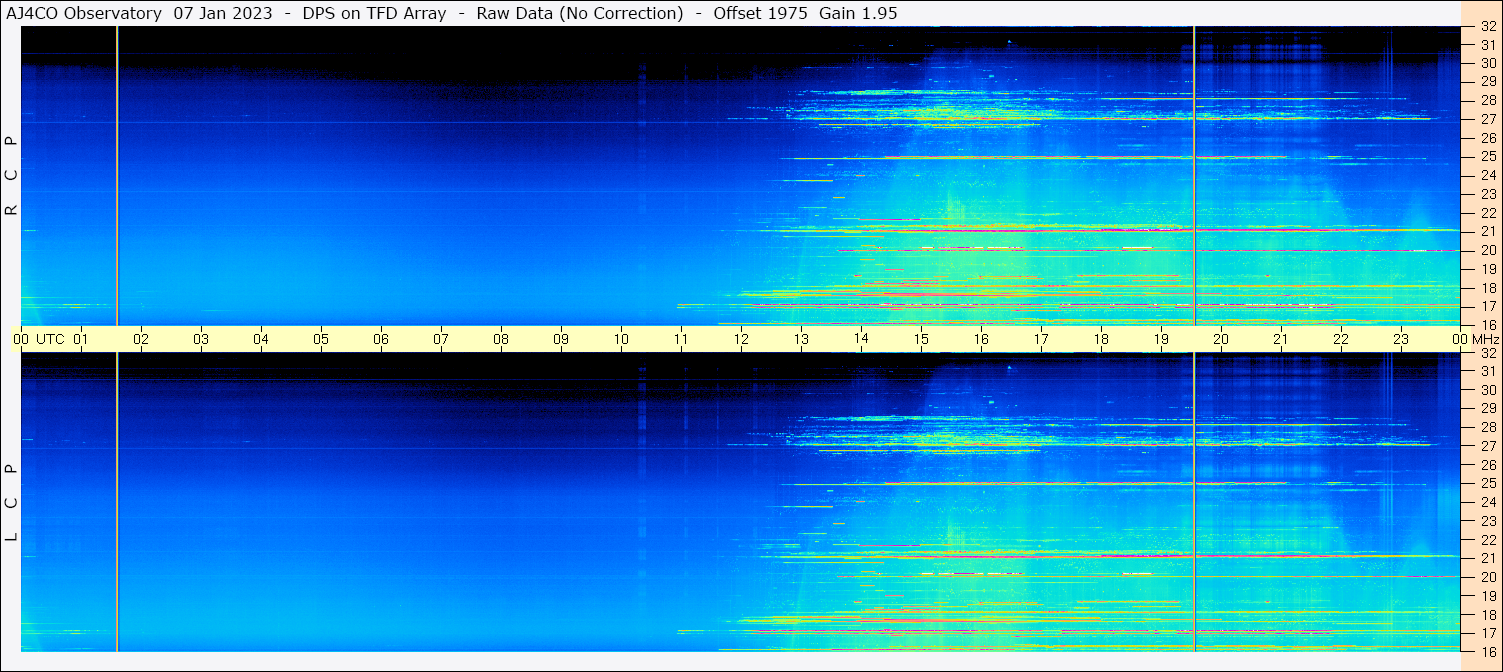Click the '27' MHz label of RCP panel
1503x672 pixels.
click(x=1488, y=119)
